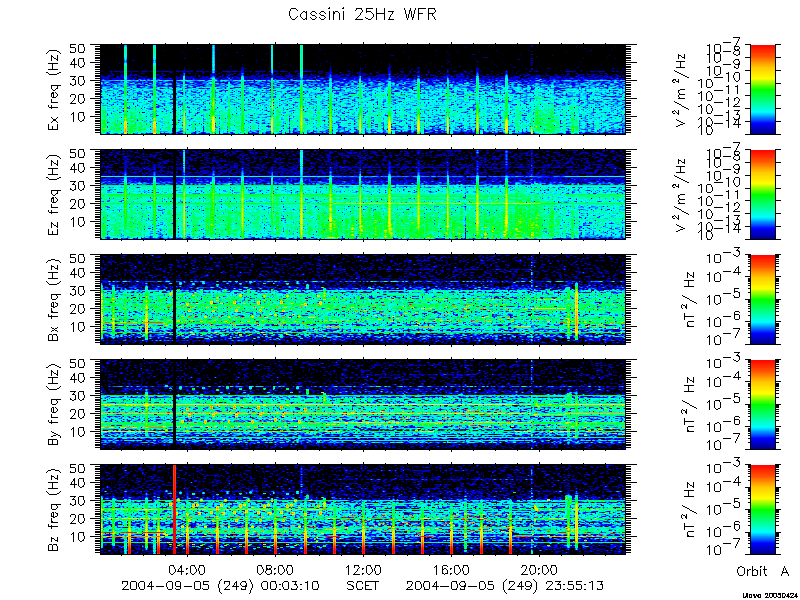
Task: Click the "Orbit A" label
Action: tap(762, 571)
